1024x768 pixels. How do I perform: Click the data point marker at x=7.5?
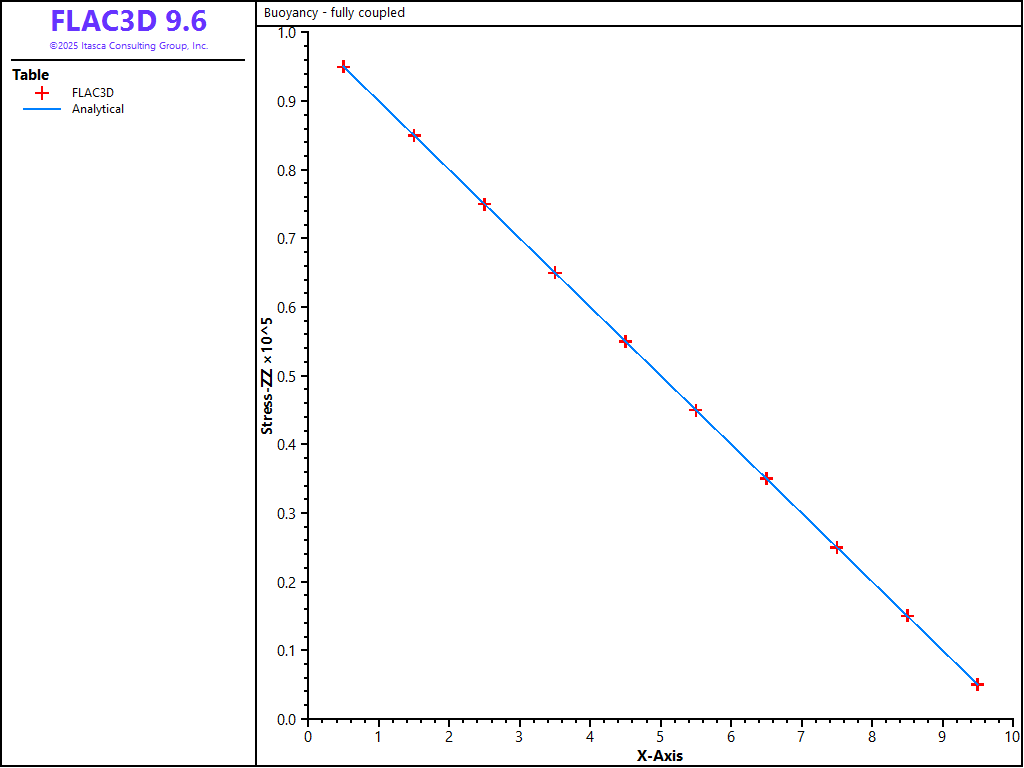tap(837, 547)
